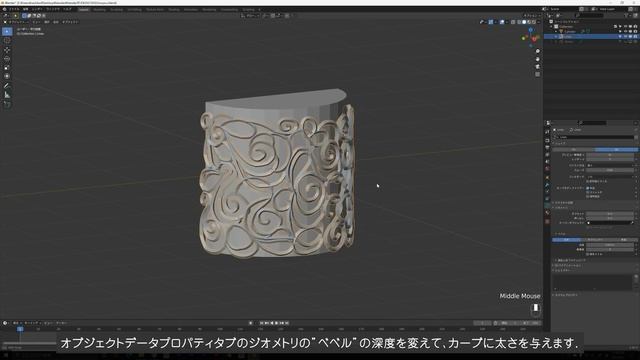Screen dimensions: 640x360
Task: Toggle the fill caps checkbox in Bevel panel
Action: click(588, 254)
